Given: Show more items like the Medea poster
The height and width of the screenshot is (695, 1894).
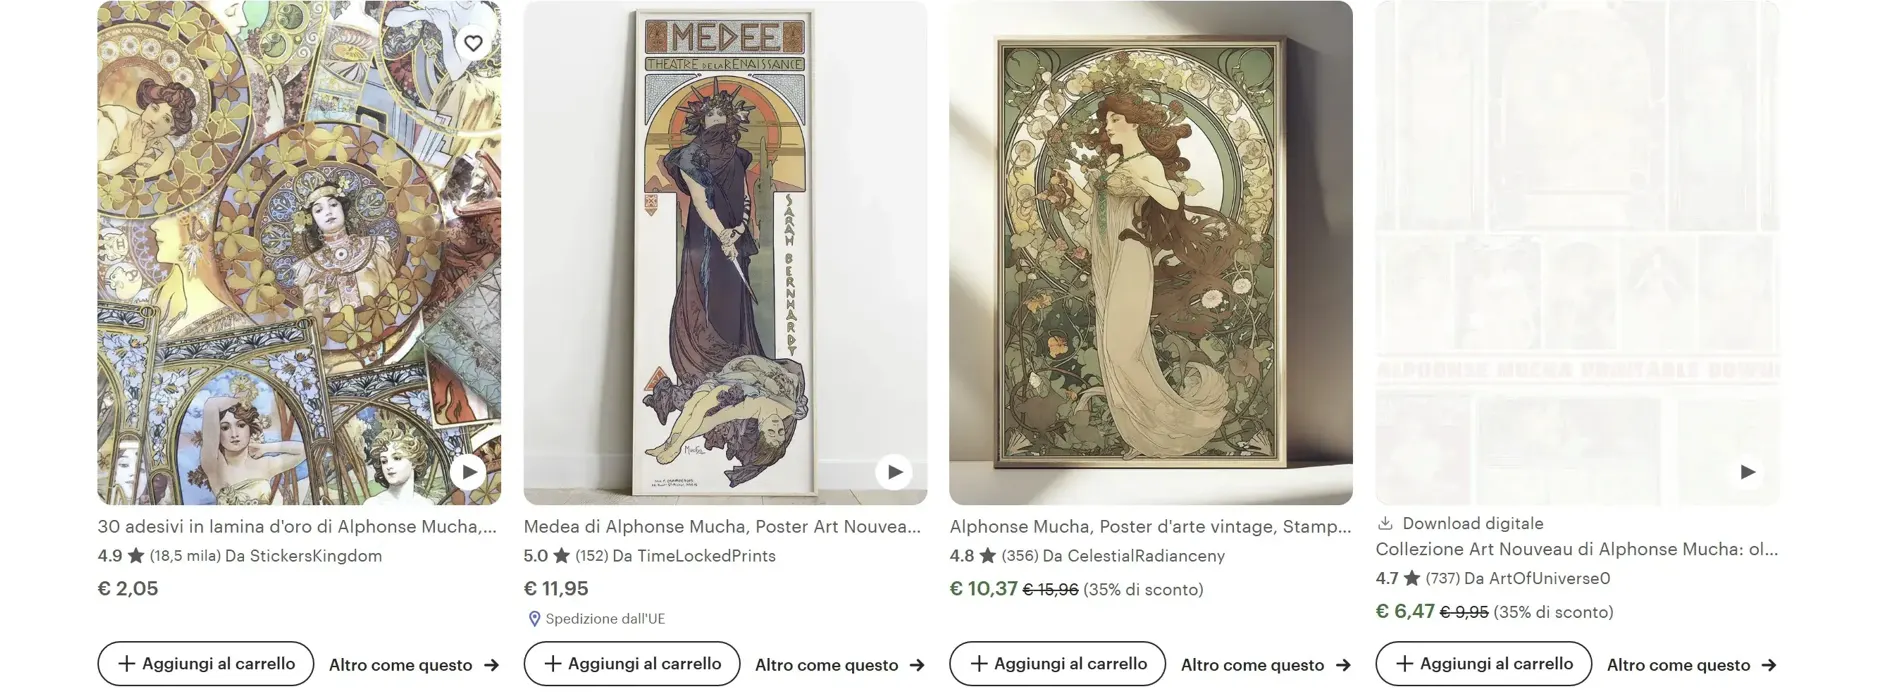Looking at the screenshot, I should 840,665.
